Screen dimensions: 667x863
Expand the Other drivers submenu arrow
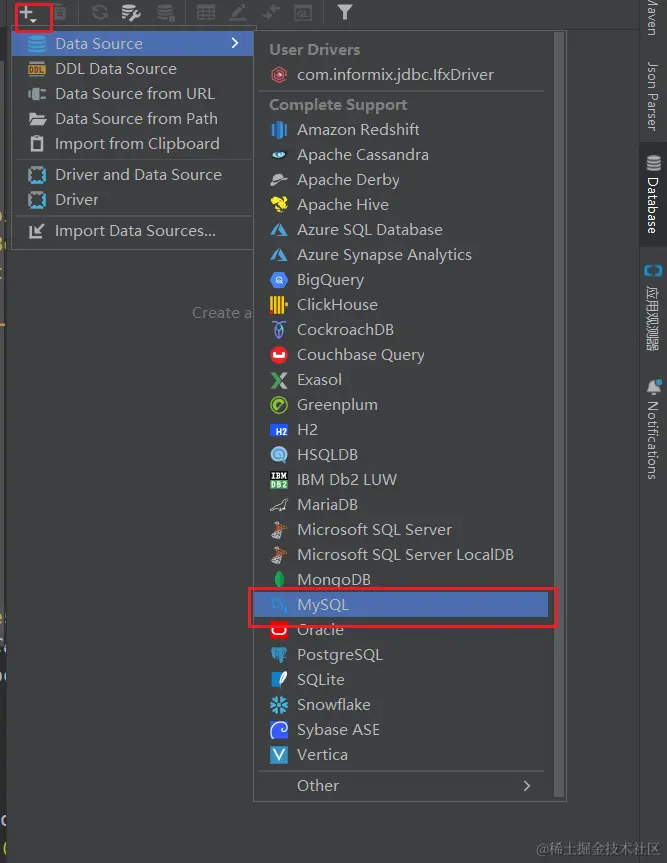pyautogui.click(x=527, y=785)
